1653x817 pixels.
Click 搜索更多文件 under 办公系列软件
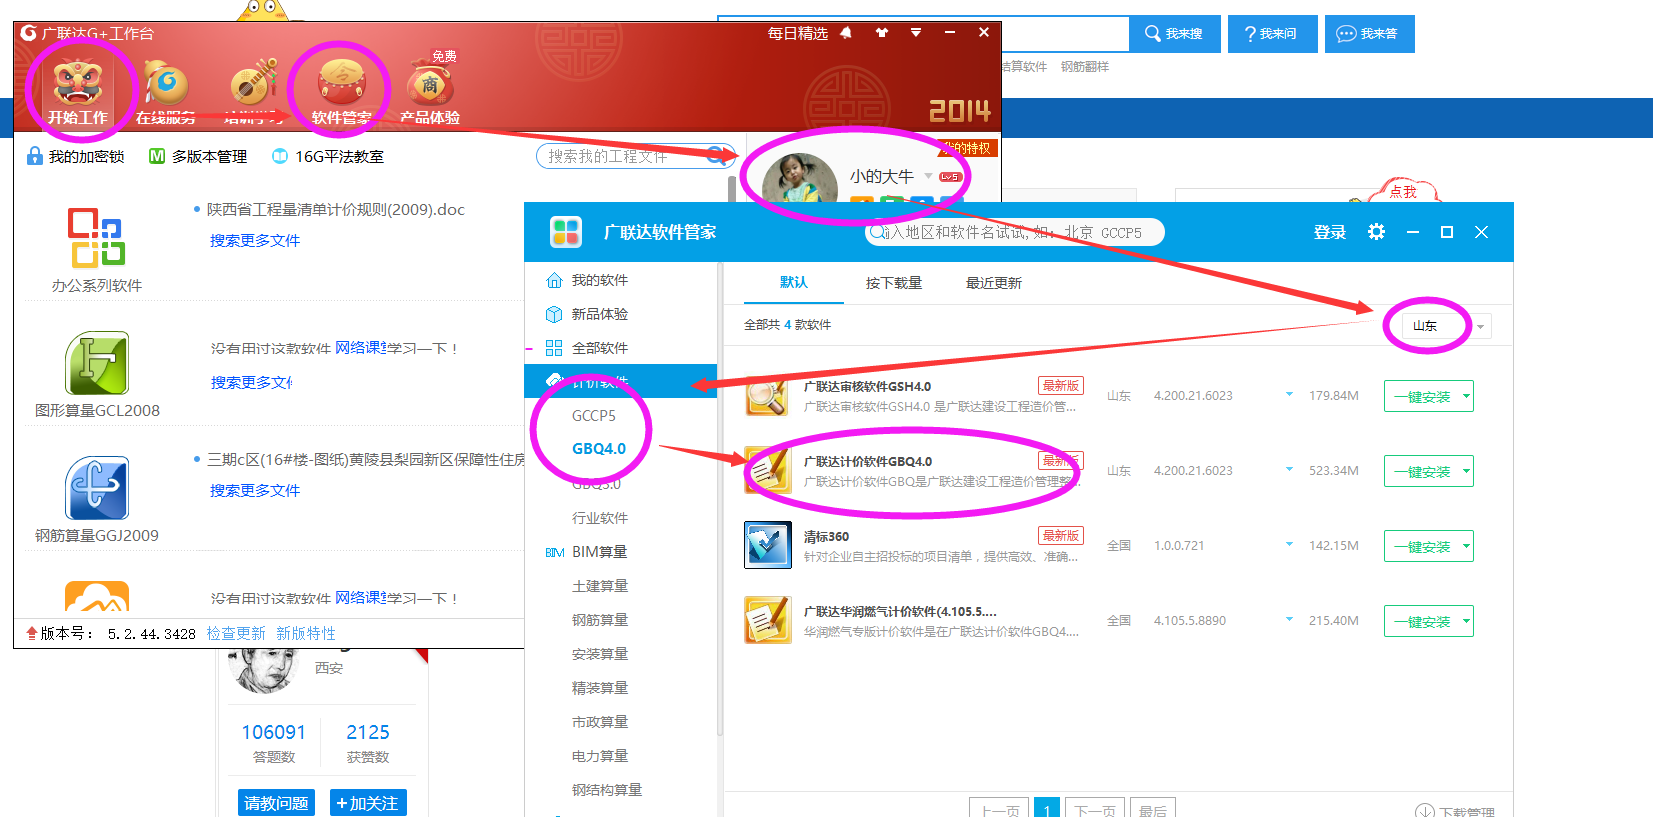[255, 240]
